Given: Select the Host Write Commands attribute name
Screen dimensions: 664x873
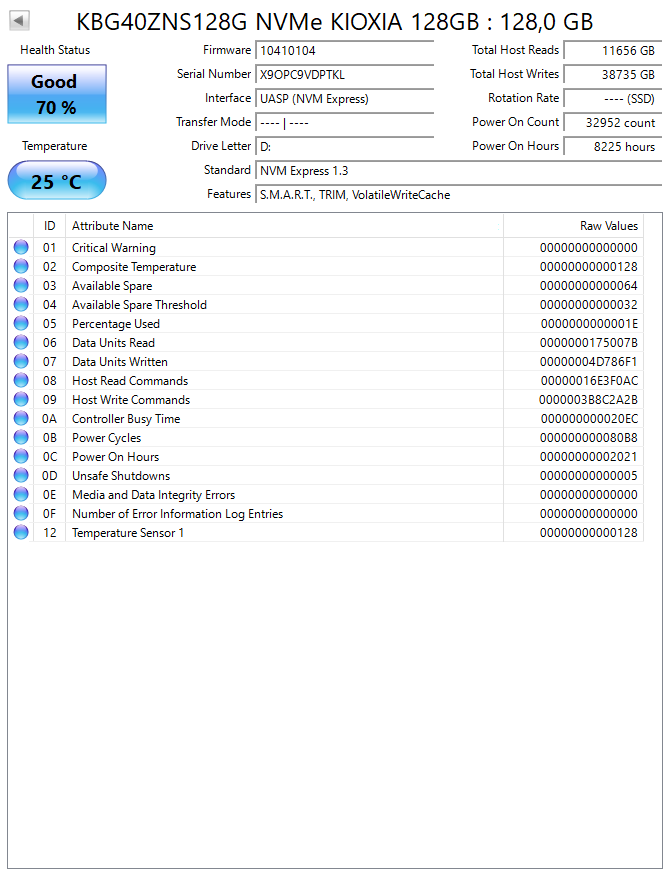Looking at the screenshot, I should coord(131,400).
